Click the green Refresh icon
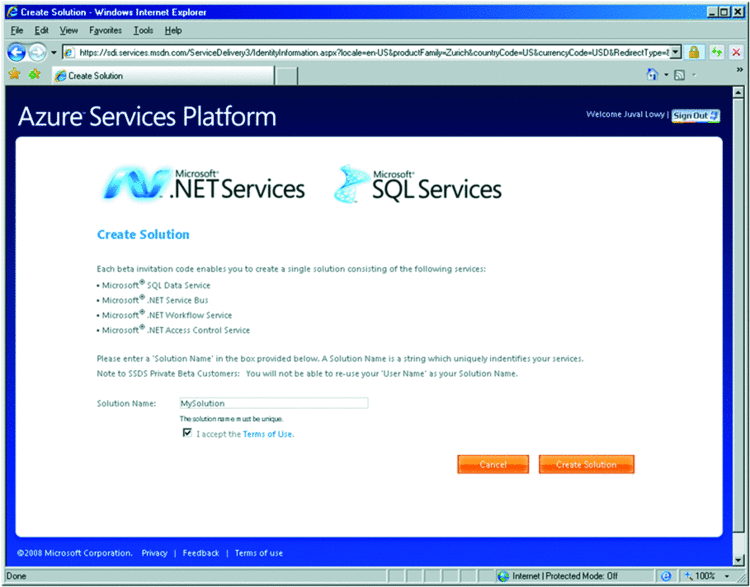This screenshot has height=587, width=750. point(716,53)
